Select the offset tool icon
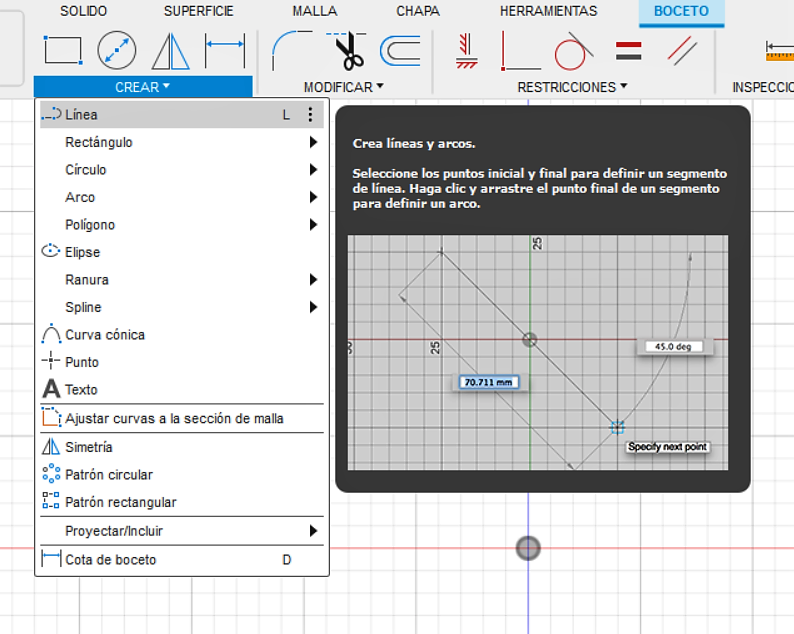Screen dimensions: 794x634 pyautogui.click(x=400, y=51)
